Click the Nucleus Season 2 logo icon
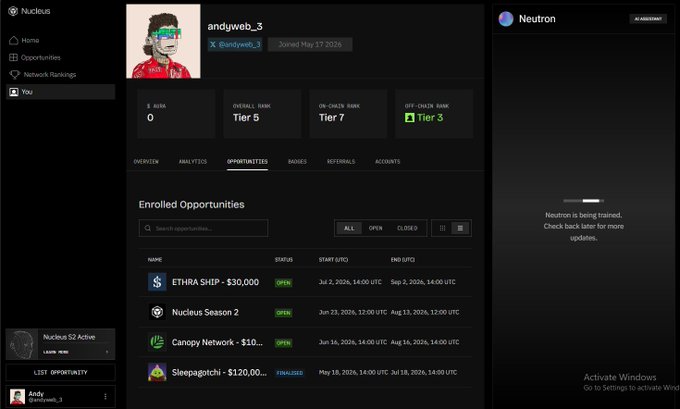Viewport: 680px width, 409px height. pos(157,312)
